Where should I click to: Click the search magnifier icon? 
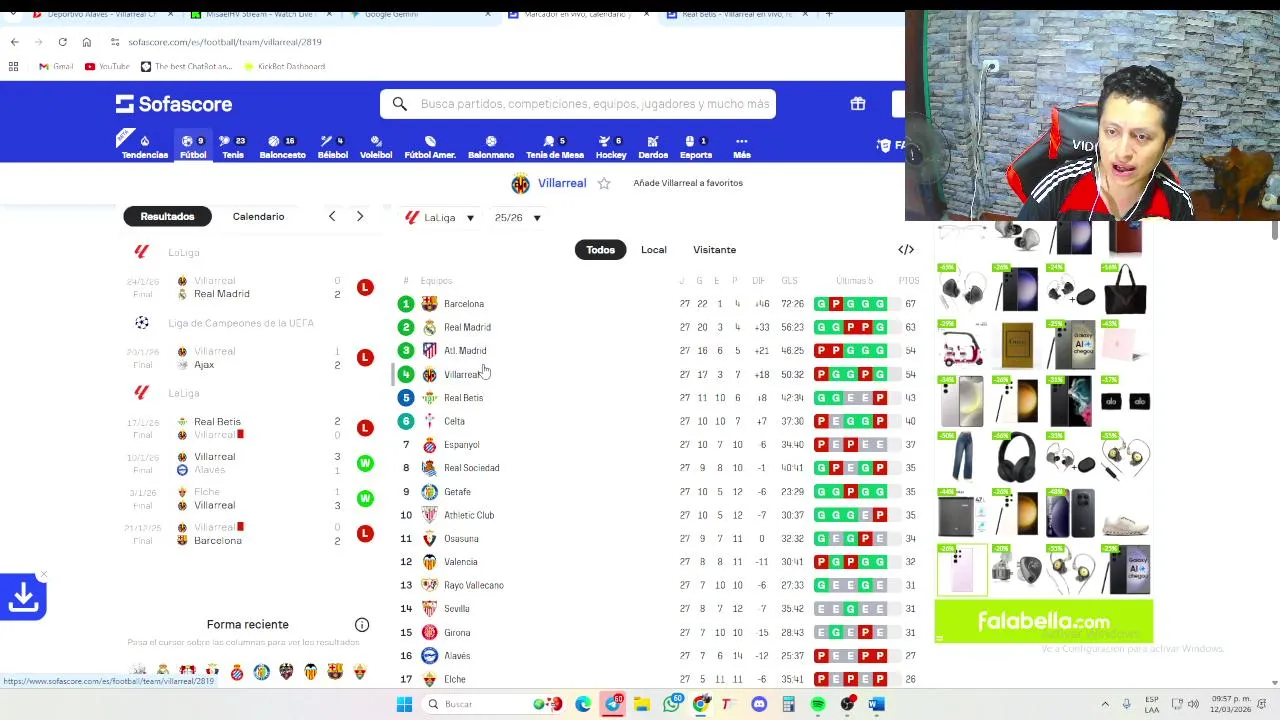point(400,104)
